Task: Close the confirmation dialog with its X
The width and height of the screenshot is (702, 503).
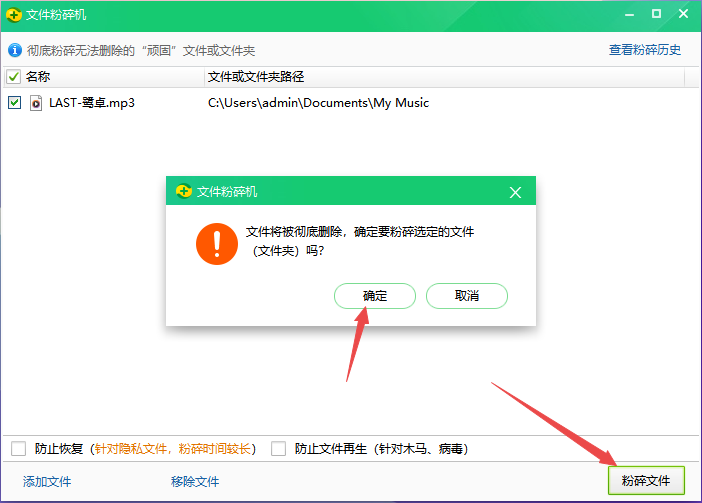Action: click(x=515, y=191)
